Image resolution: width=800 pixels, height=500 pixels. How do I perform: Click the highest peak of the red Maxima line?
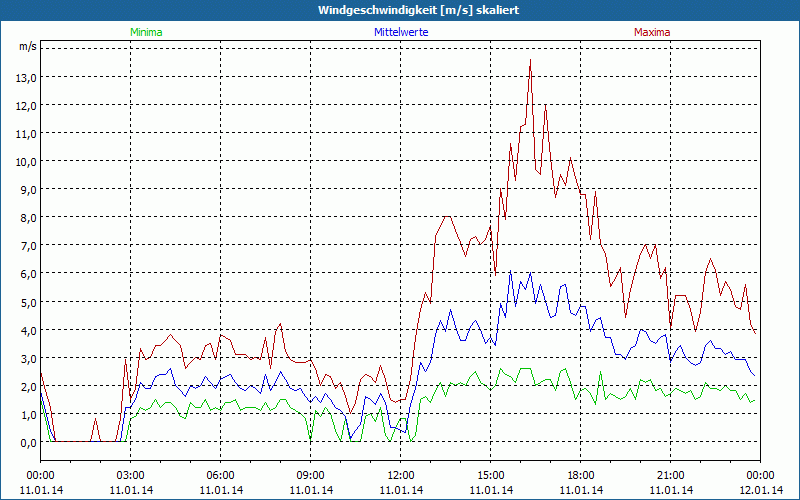click(x=530, y=60)
